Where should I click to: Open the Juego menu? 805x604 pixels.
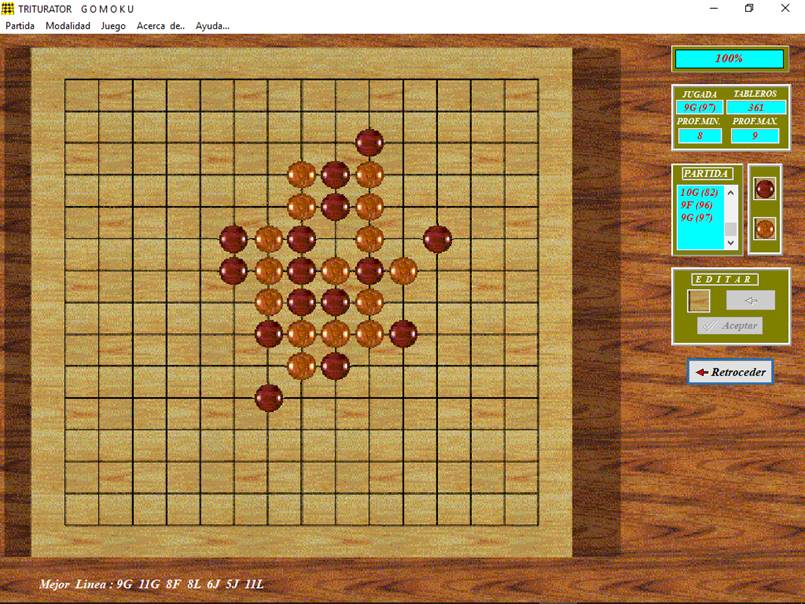[x=113, y=26]
